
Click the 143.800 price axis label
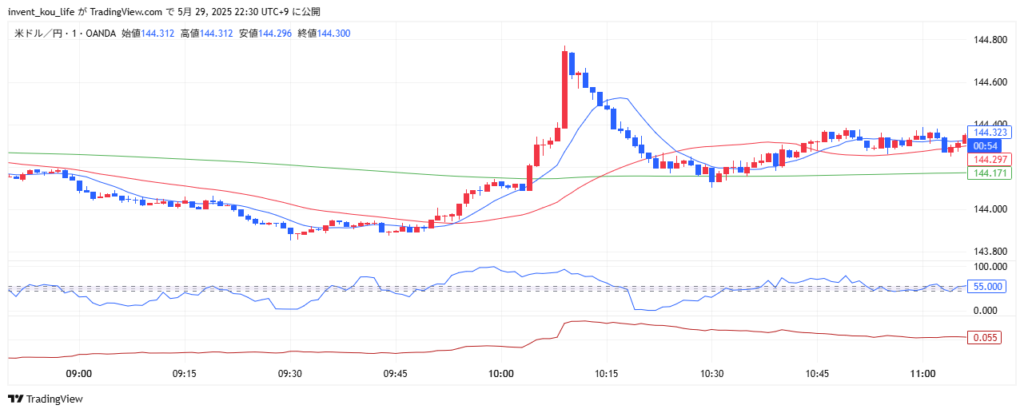[x=988, y=252]
